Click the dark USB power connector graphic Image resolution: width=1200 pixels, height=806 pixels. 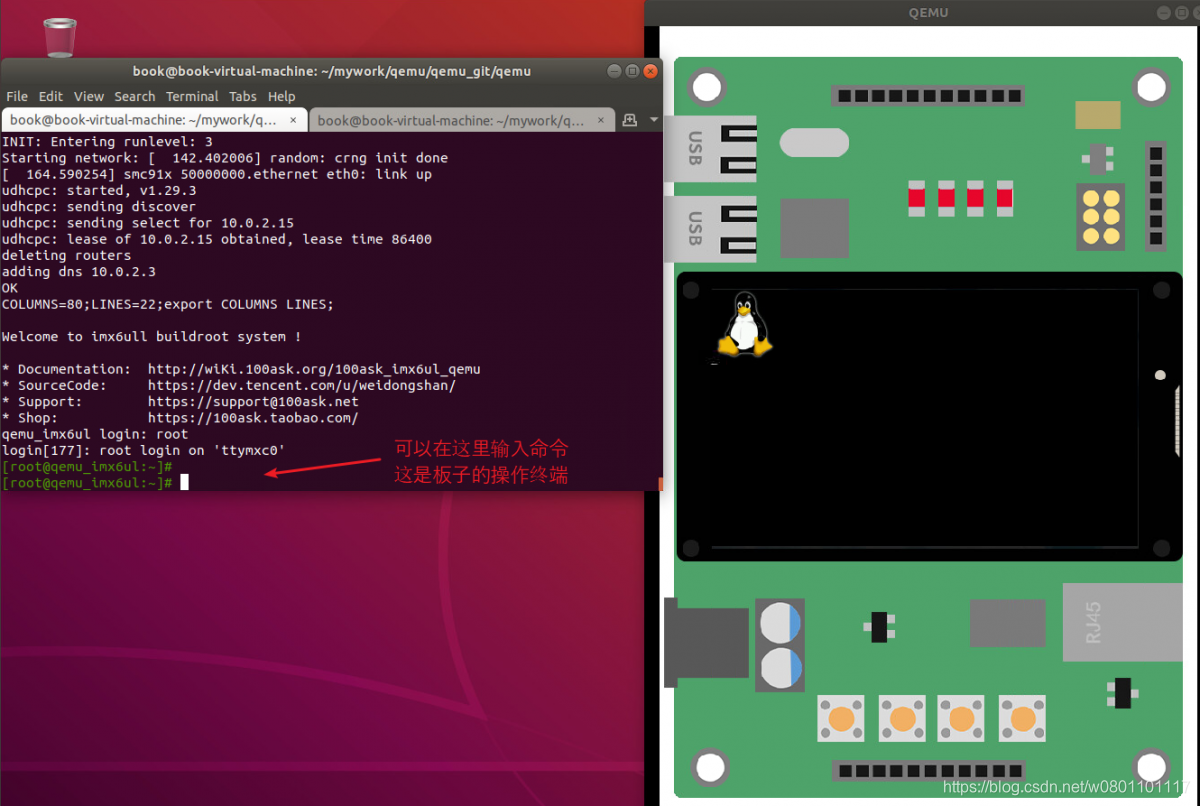tap(706, 643)
